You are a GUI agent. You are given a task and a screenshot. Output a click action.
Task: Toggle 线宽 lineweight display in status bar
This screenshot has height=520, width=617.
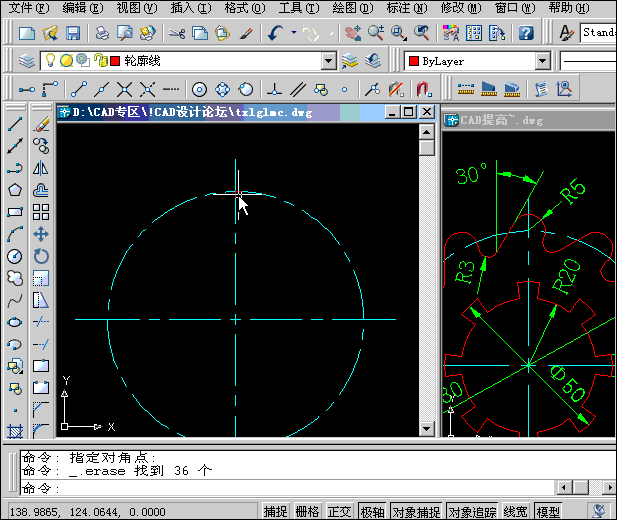(x=515, y=512)
